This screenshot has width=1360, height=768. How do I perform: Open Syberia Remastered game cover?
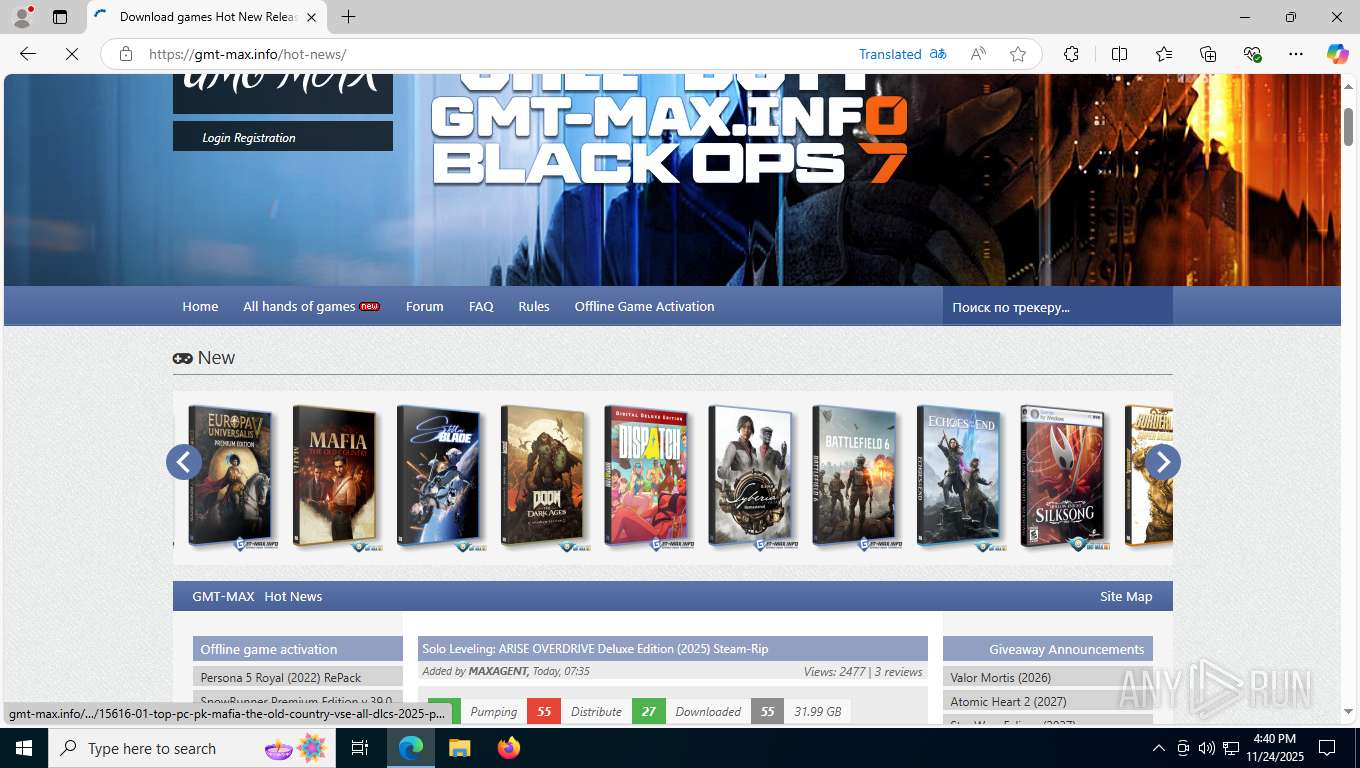coord(751,476)
